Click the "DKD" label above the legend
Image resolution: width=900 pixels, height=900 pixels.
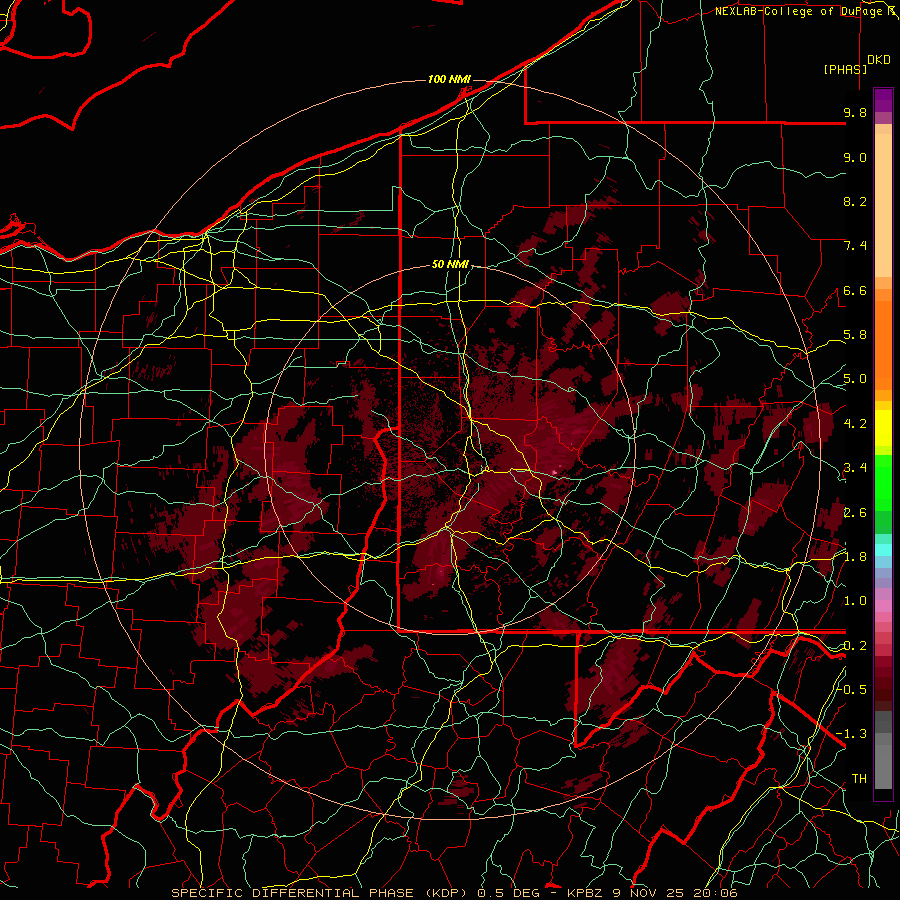pos(879,60)
